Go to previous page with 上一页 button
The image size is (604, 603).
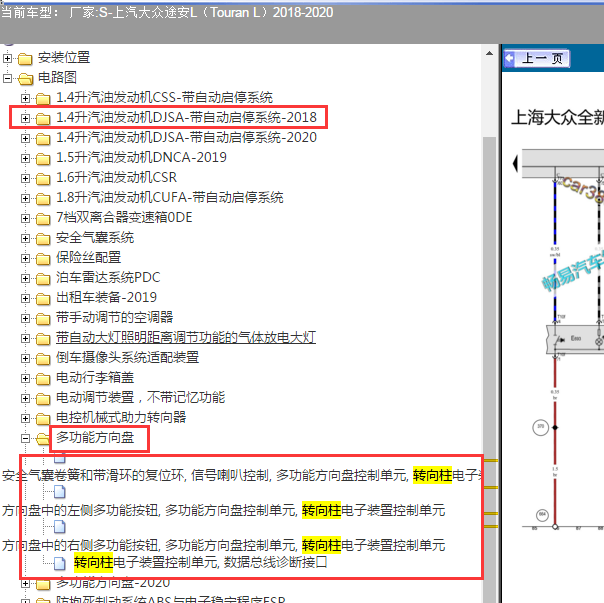[x=537, y=59]
